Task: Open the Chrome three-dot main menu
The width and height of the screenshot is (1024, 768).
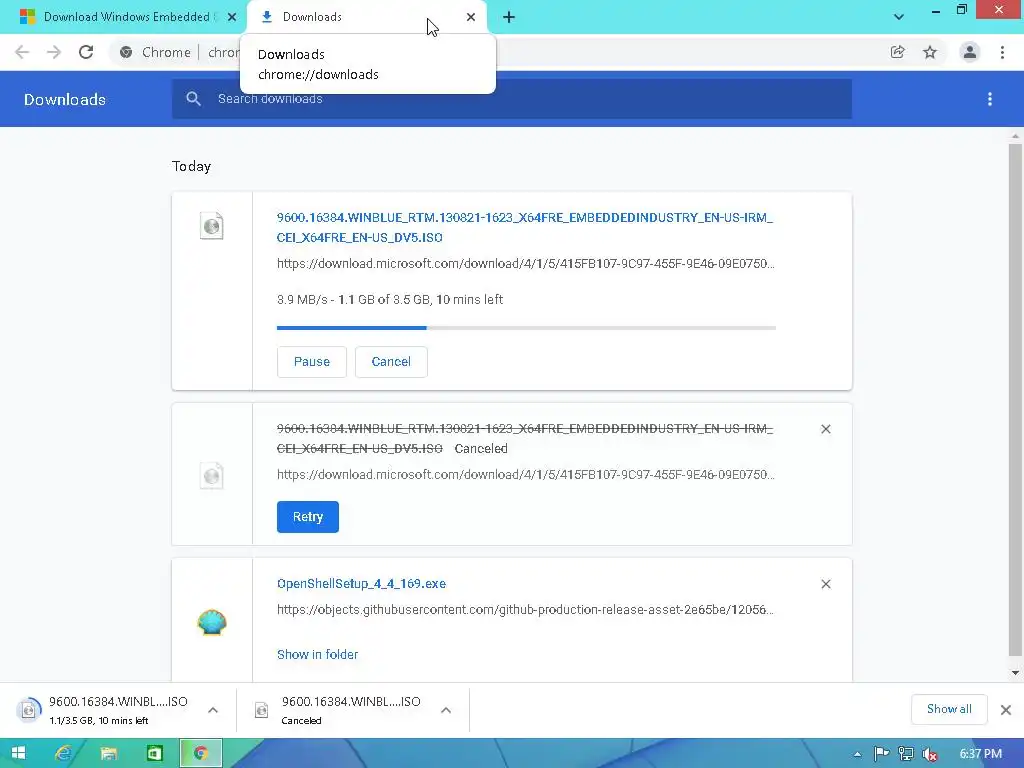Action: pos(1002,52)
